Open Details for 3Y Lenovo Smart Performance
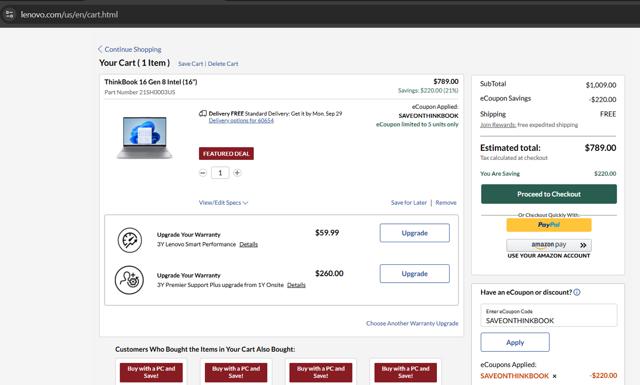The image size is (640, 385). click(249, 244)
